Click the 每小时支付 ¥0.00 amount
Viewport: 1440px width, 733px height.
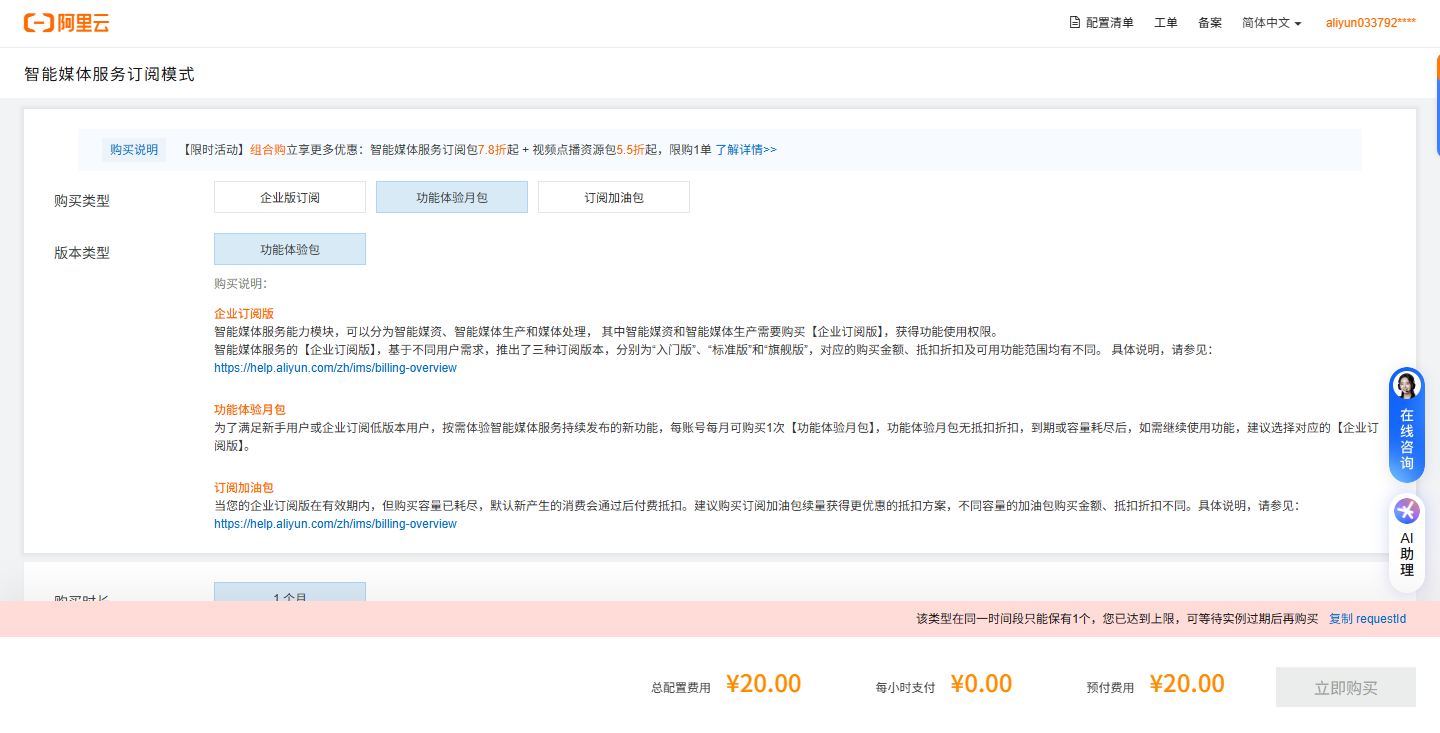(981, 684)
